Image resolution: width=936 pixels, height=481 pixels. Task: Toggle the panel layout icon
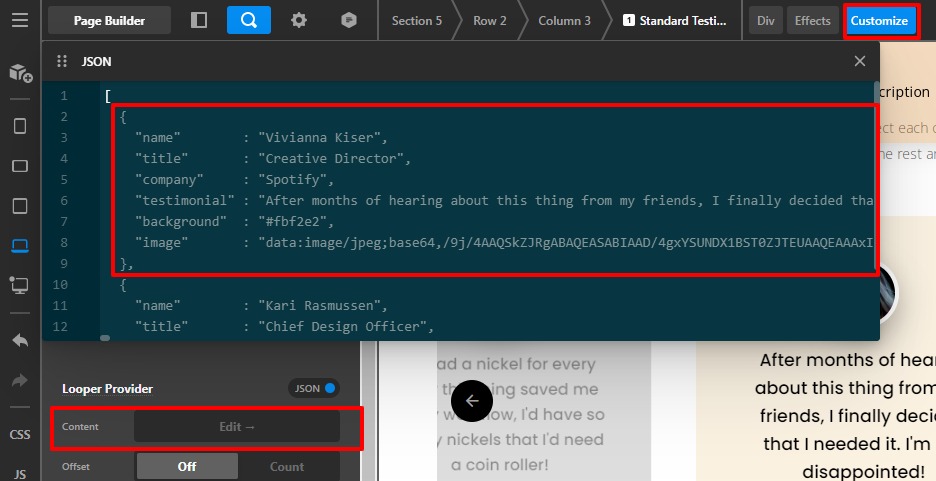click(x=199, y=20)
